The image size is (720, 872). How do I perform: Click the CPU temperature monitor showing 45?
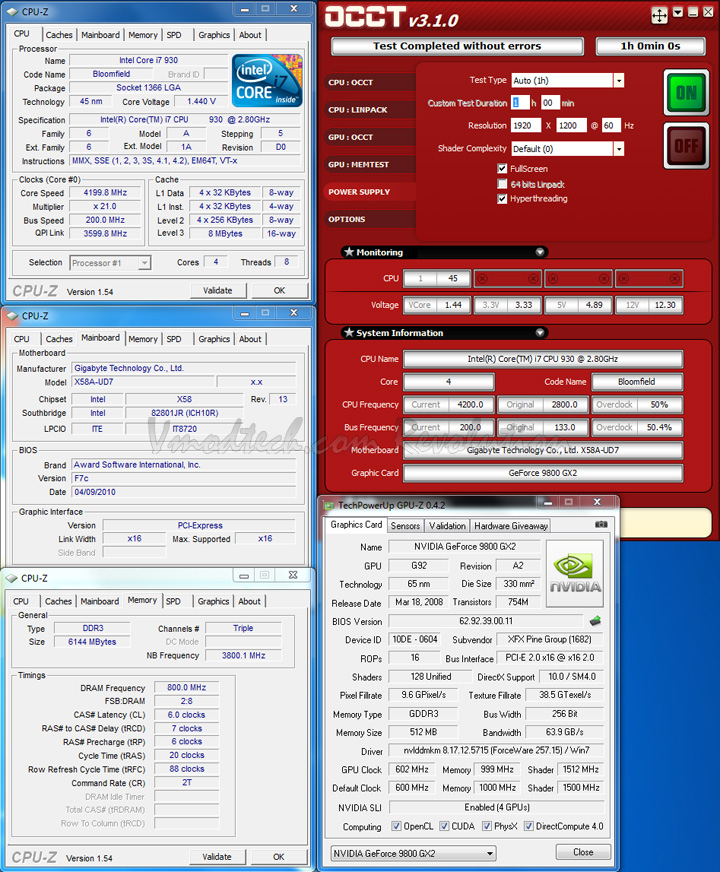coord(437,278)
